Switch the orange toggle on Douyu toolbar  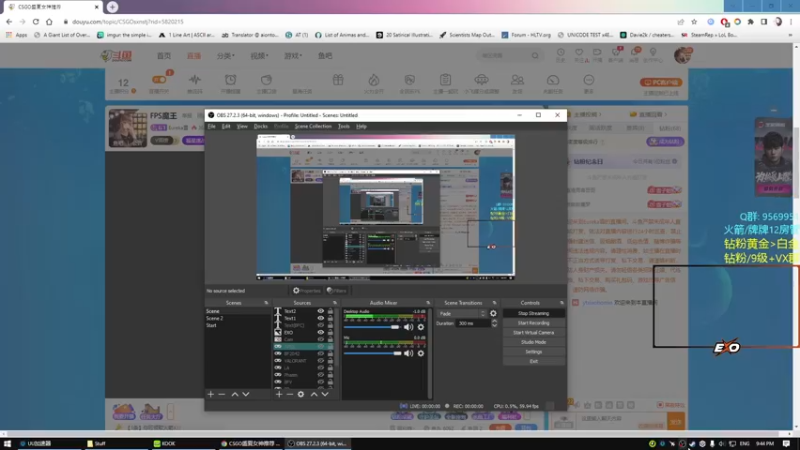159,80
